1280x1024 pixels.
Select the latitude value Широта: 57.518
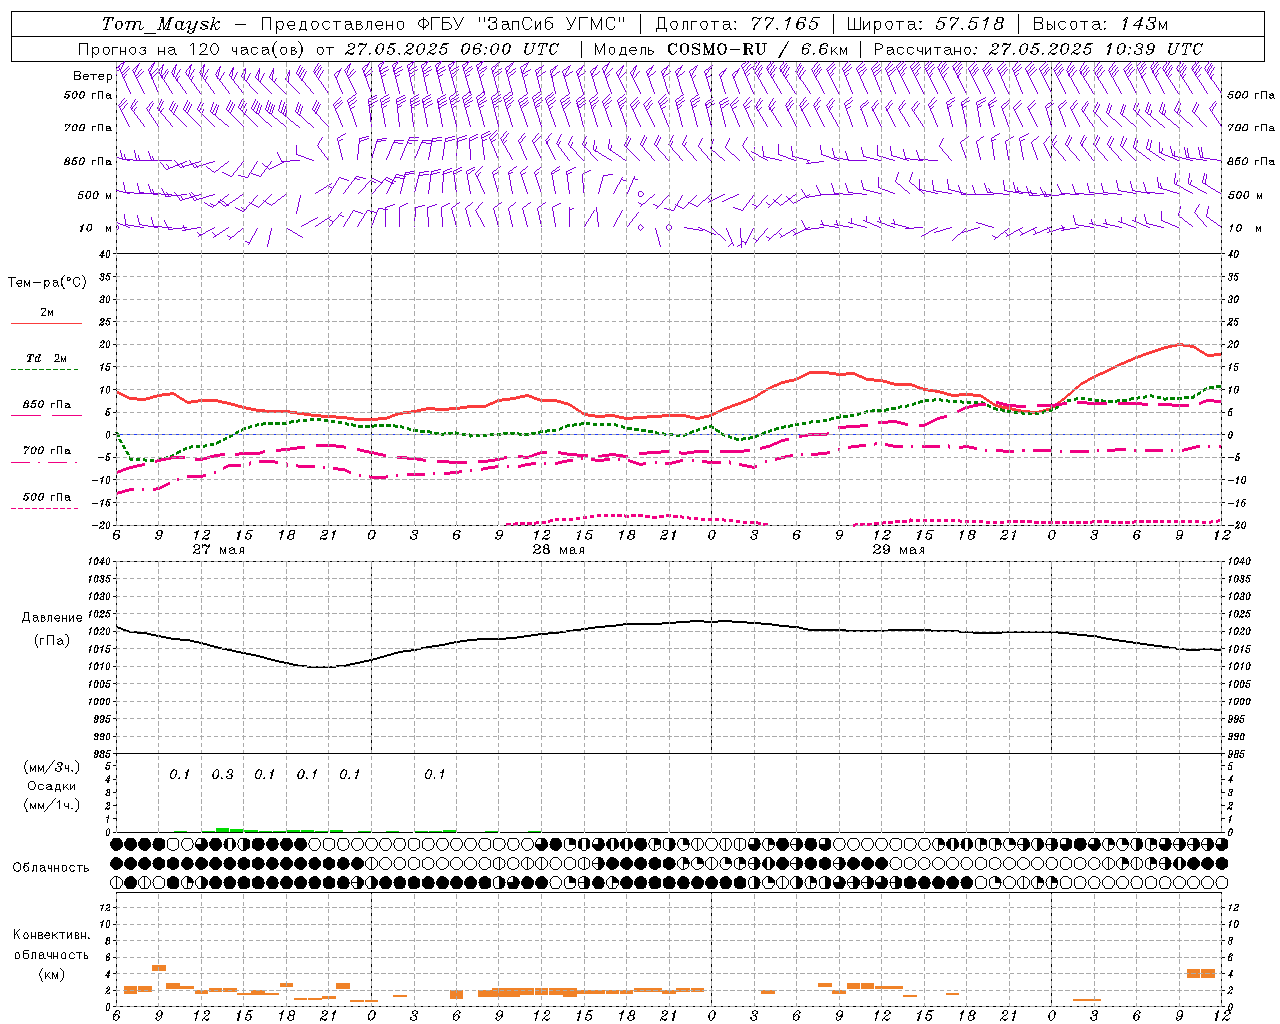[x=925, y=24]
